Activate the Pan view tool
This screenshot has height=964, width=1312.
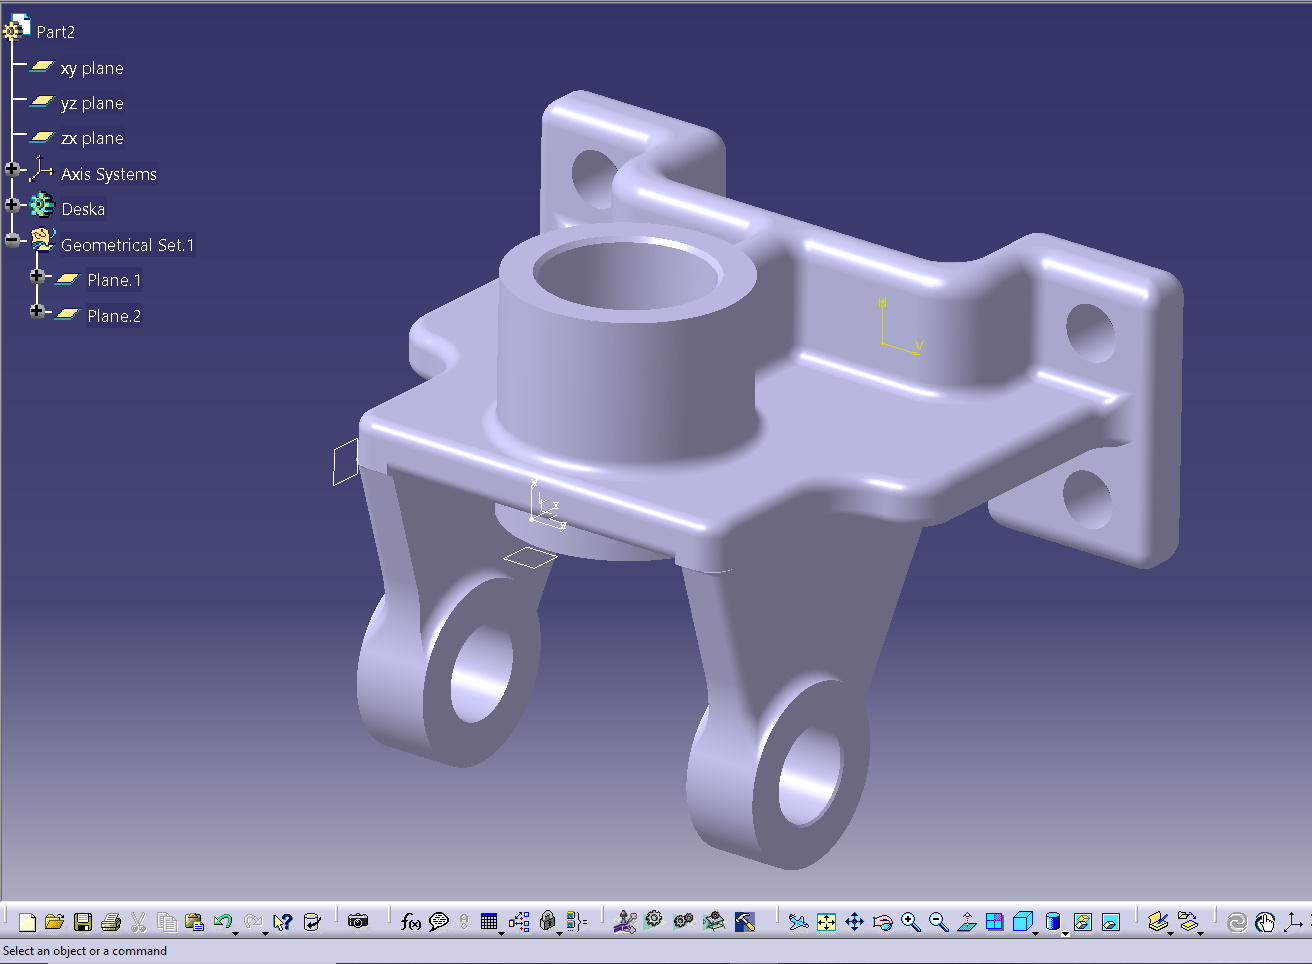(854, 922)
